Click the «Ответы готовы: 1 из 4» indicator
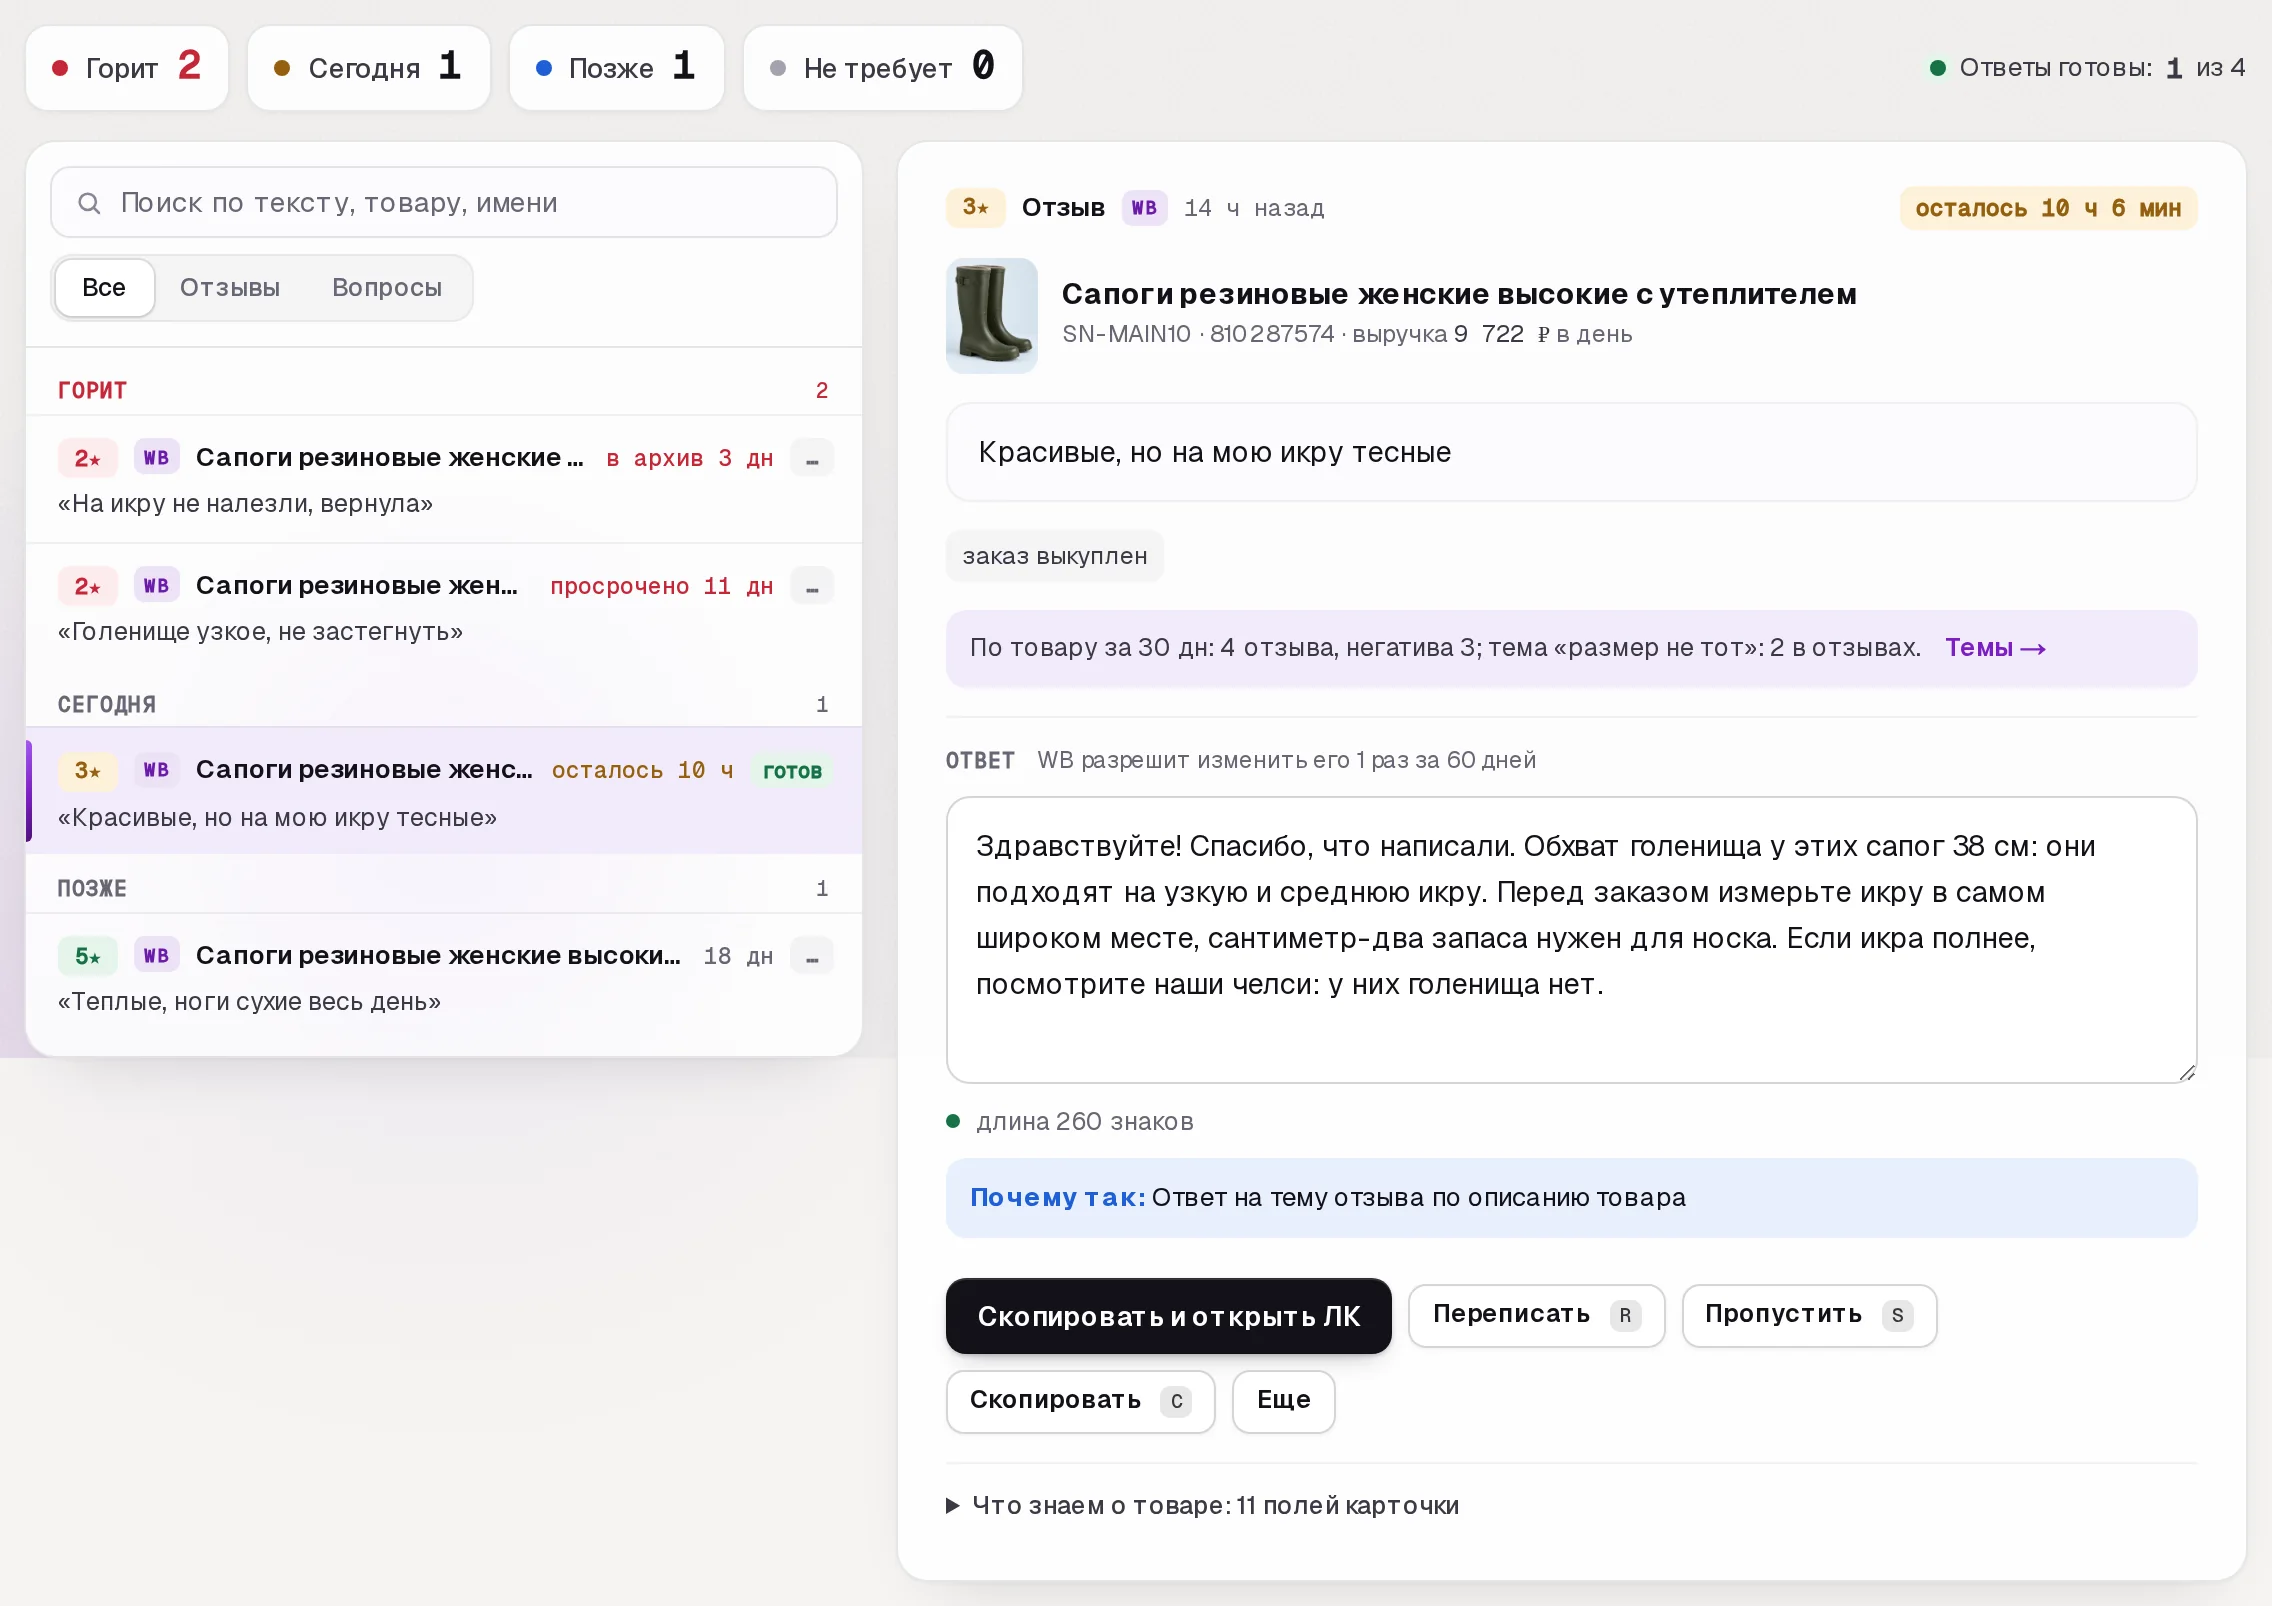This screenshot has height=1606, width=2272. click(x=2088, y=68)
